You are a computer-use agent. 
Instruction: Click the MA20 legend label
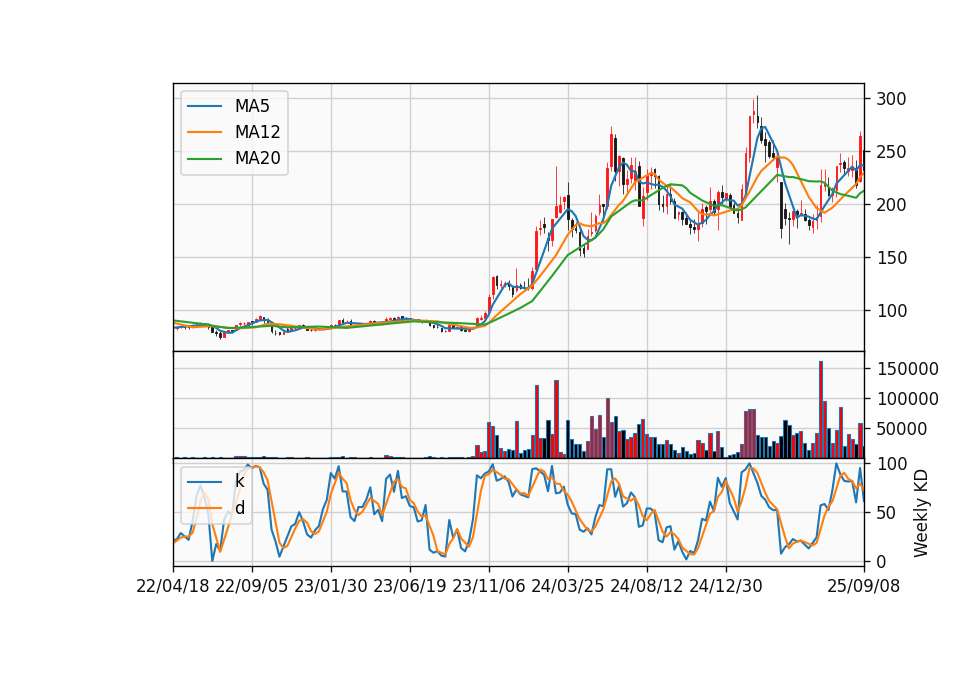pos(257,158)
